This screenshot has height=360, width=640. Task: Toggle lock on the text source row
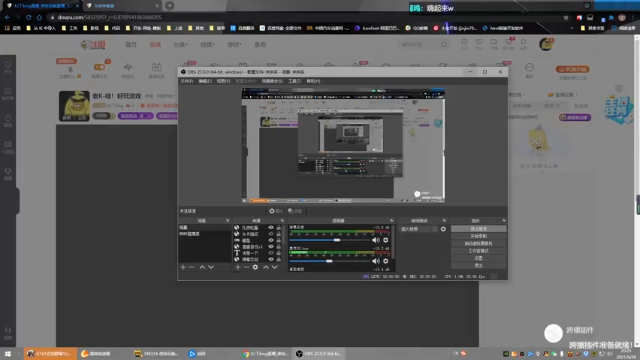point(278,253)
